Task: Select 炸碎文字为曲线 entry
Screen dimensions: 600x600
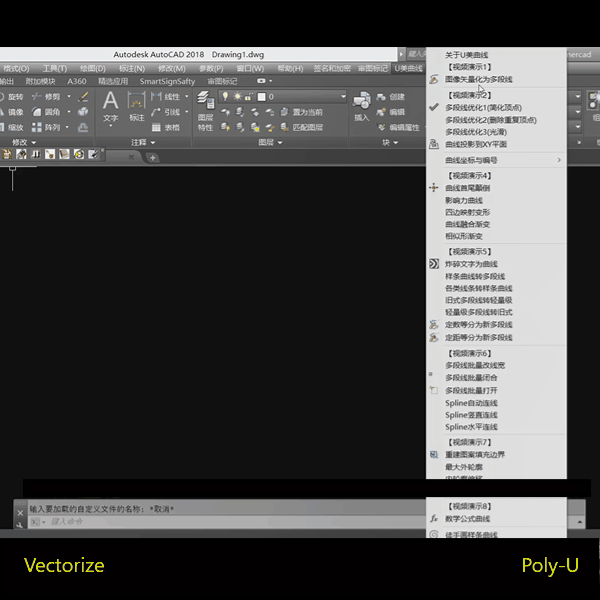Action: click(x=471, y=264)
